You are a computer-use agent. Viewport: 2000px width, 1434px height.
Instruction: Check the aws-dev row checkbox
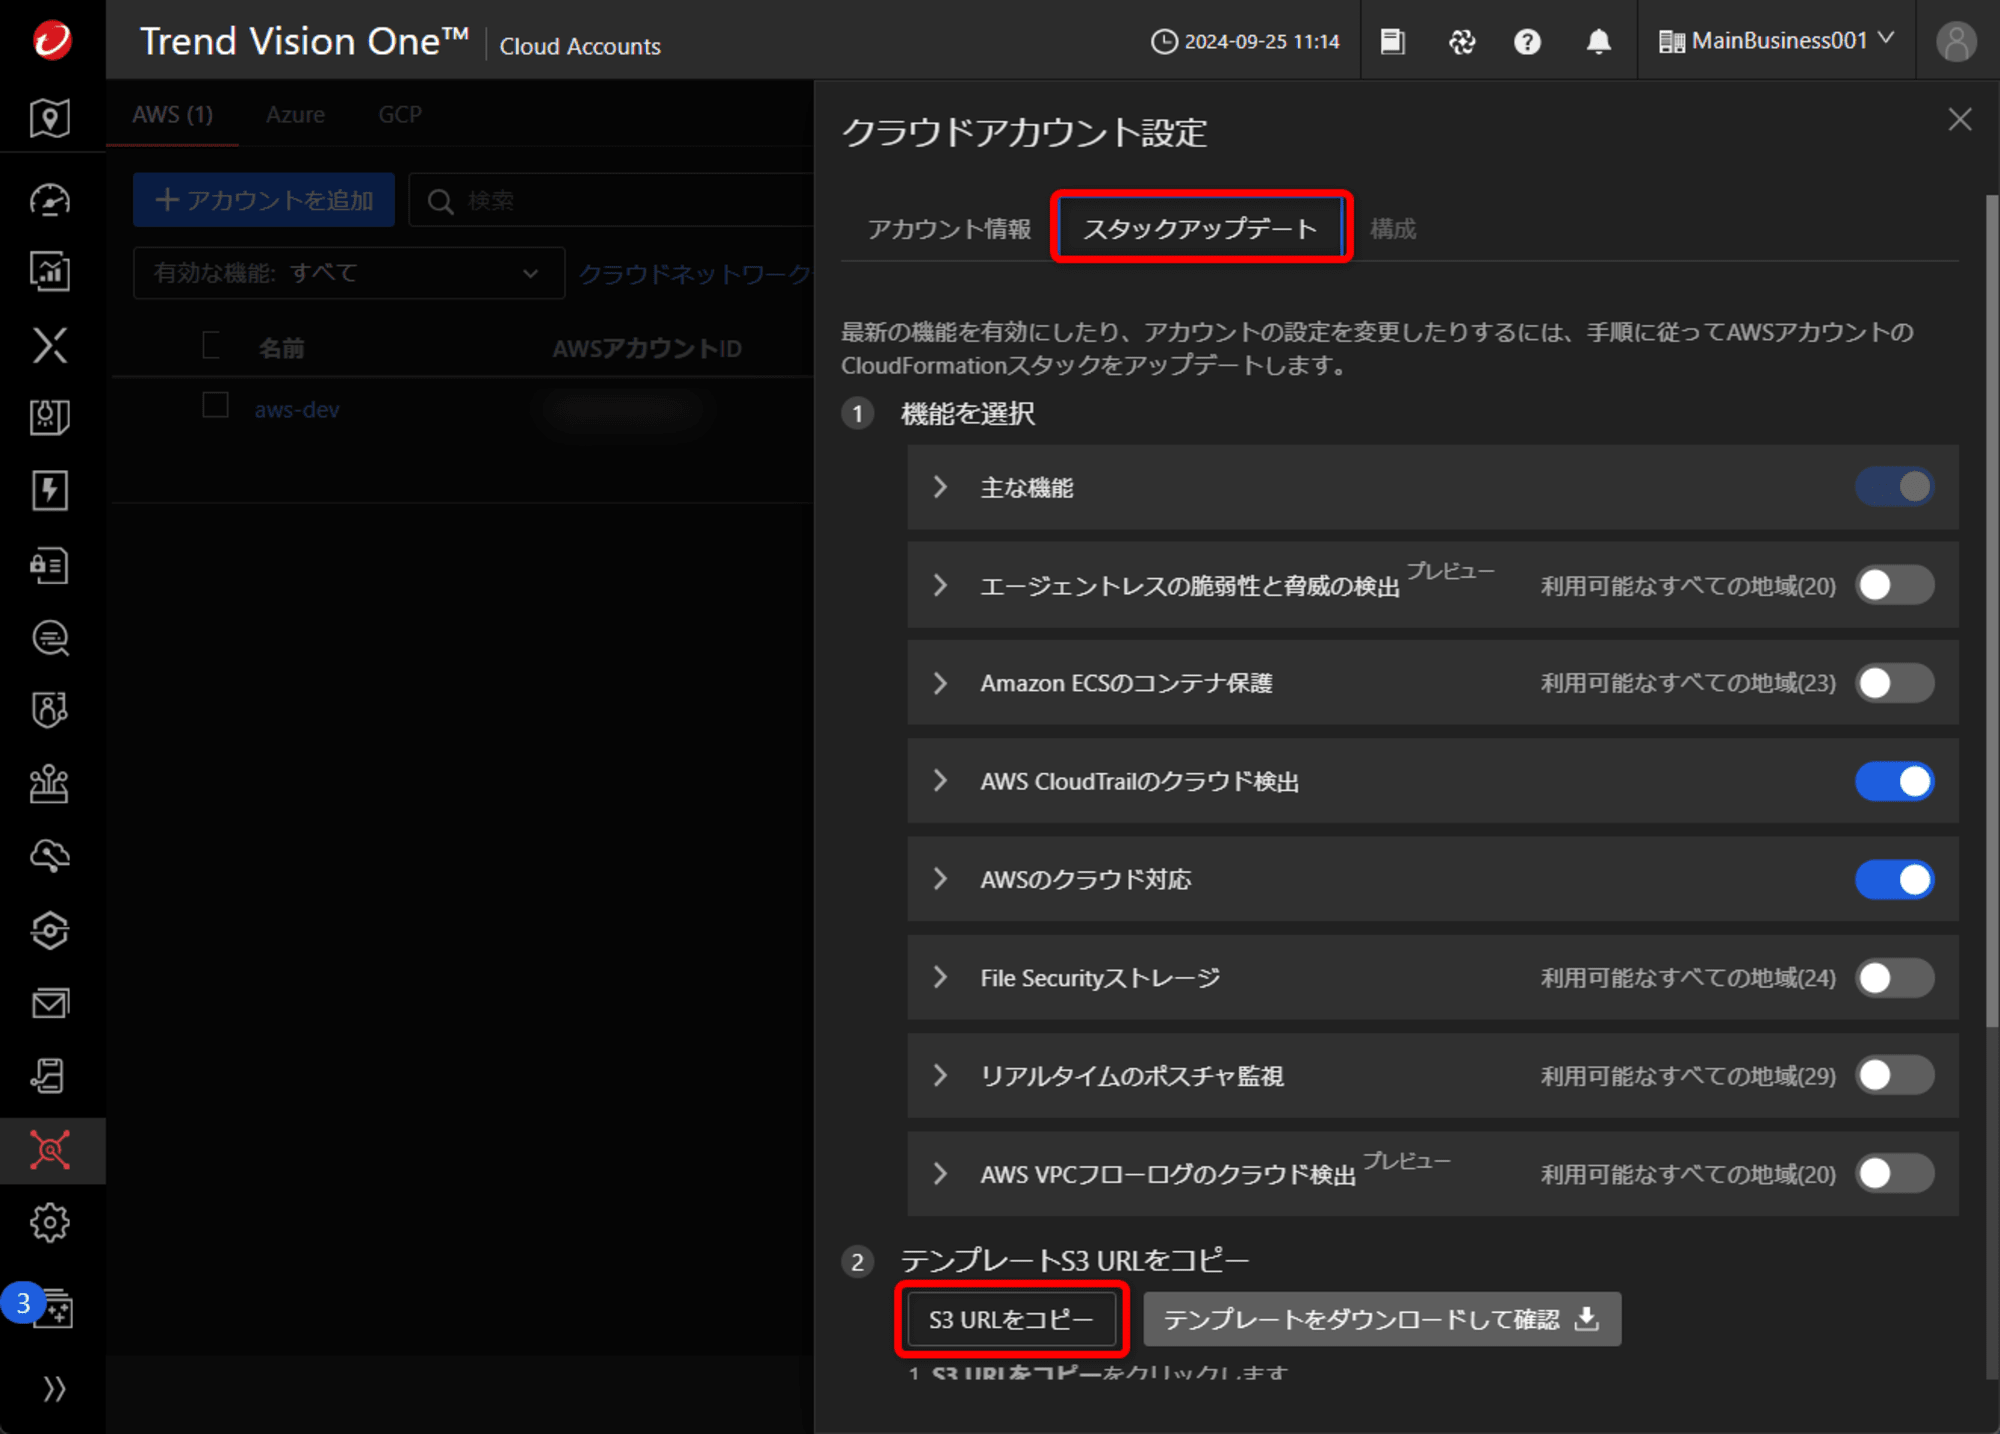pos(215,405)
